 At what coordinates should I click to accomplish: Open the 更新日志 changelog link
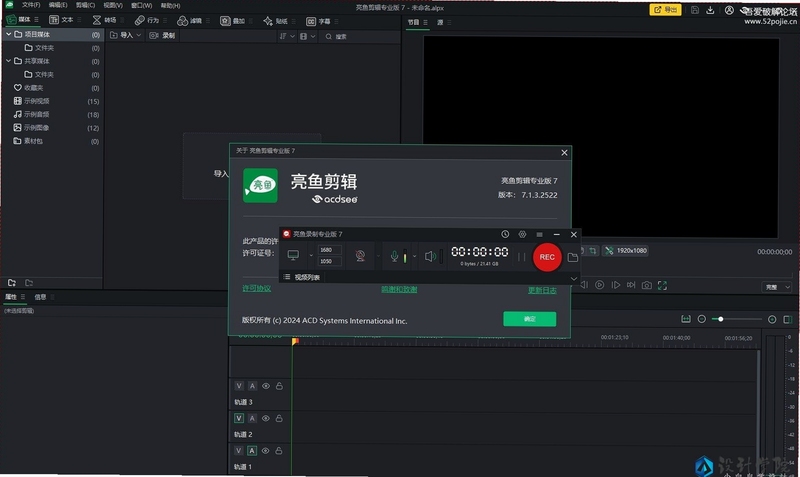point(542,290)
